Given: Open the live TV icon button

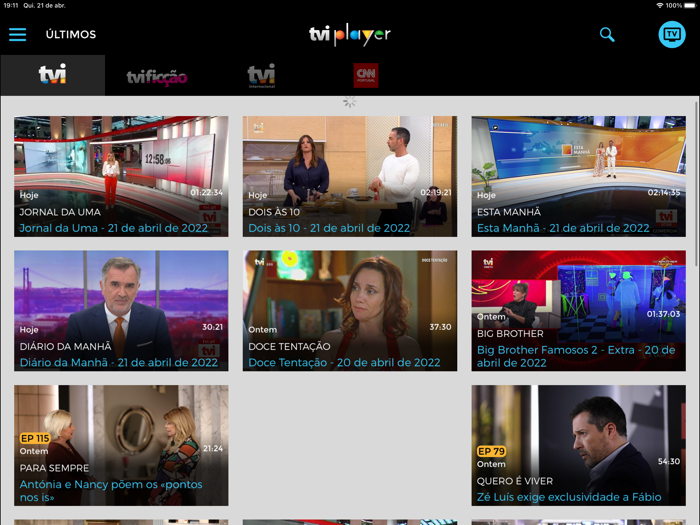Looking at the screenshot, I should pyautogui.click(x=672, y=34).
